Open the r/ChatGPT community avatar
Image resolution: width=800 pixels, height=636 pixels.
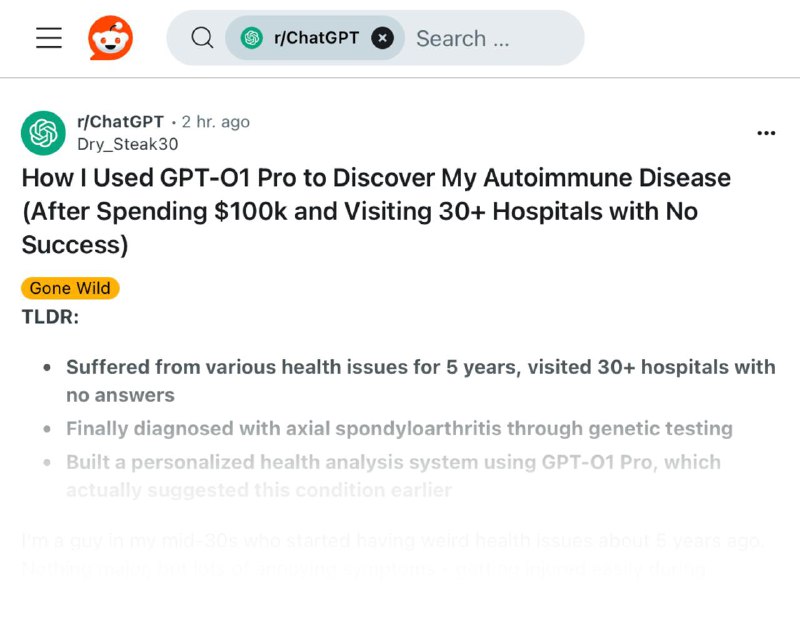43,133
